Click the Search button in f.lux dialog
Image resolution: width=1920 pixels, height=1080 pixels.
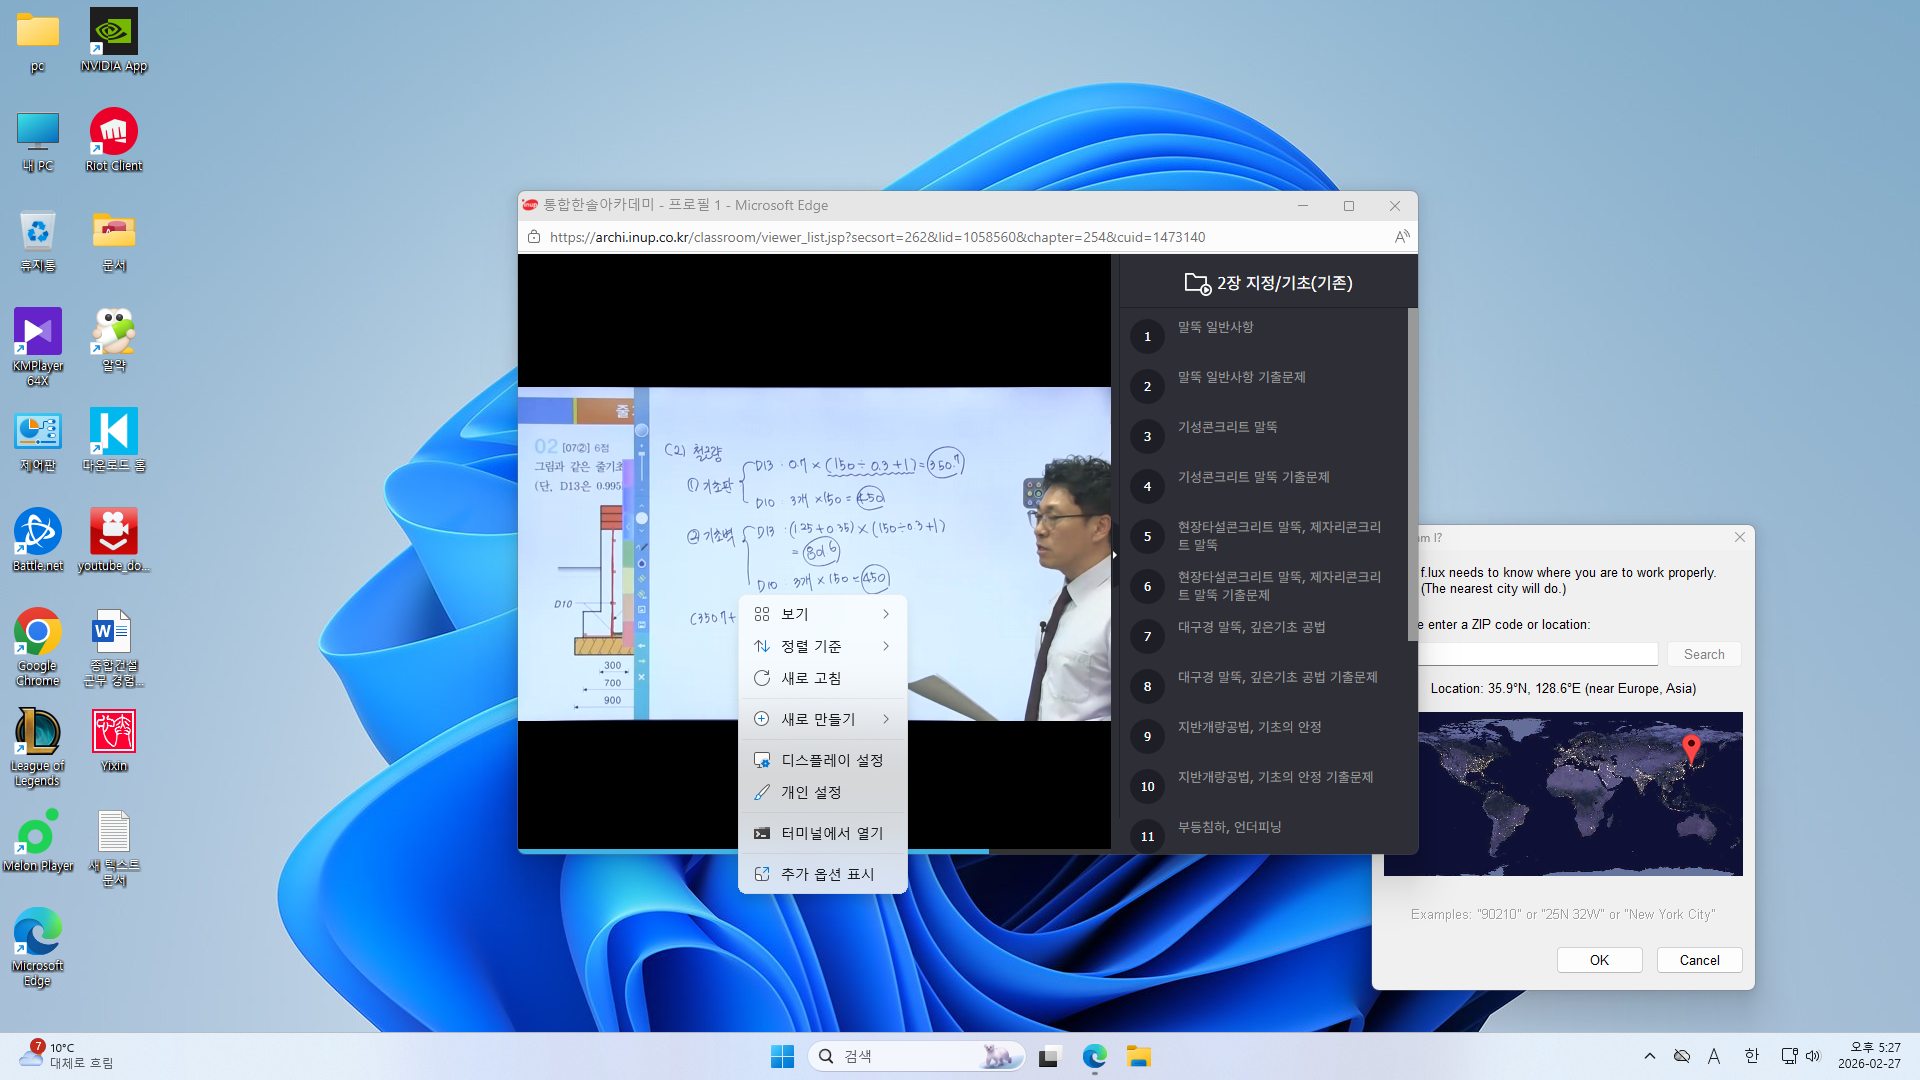(1703, 654)
